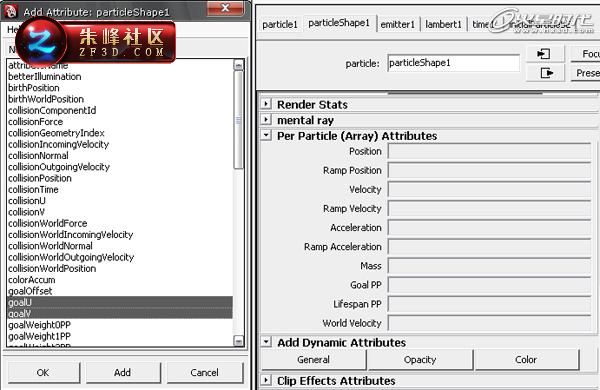The image size is (600, 390).
Task: Click the Opacity dynamic attribute button
Action: [x=420, y=360]
